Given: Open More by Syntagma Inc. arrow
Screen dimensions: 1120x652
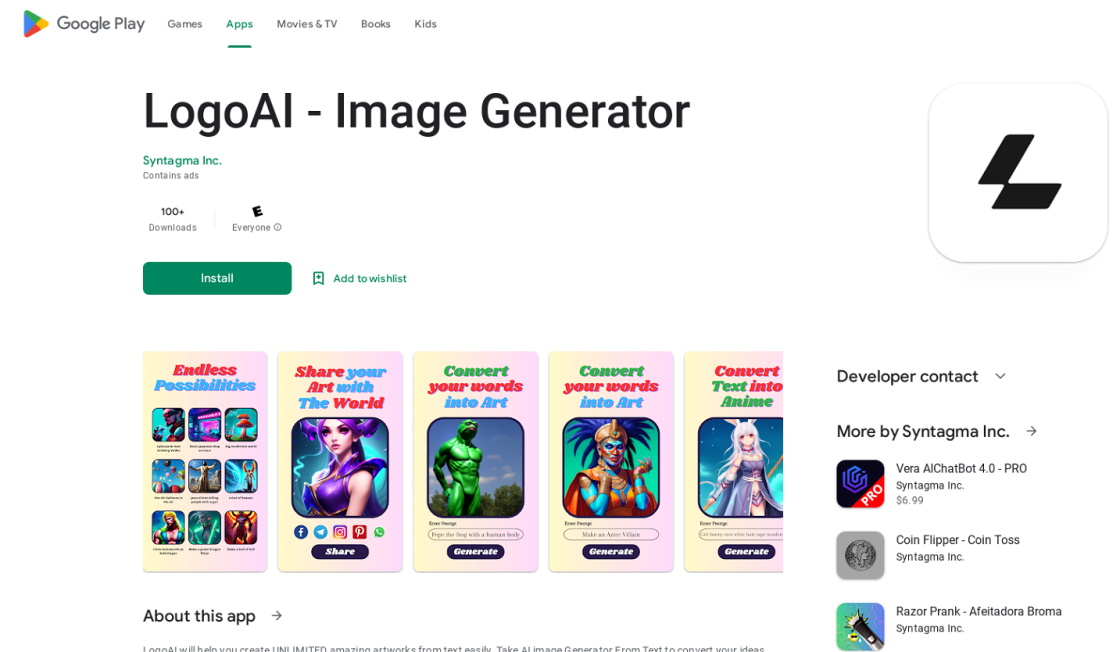Looking at the screenshot, I should 1031,431.
